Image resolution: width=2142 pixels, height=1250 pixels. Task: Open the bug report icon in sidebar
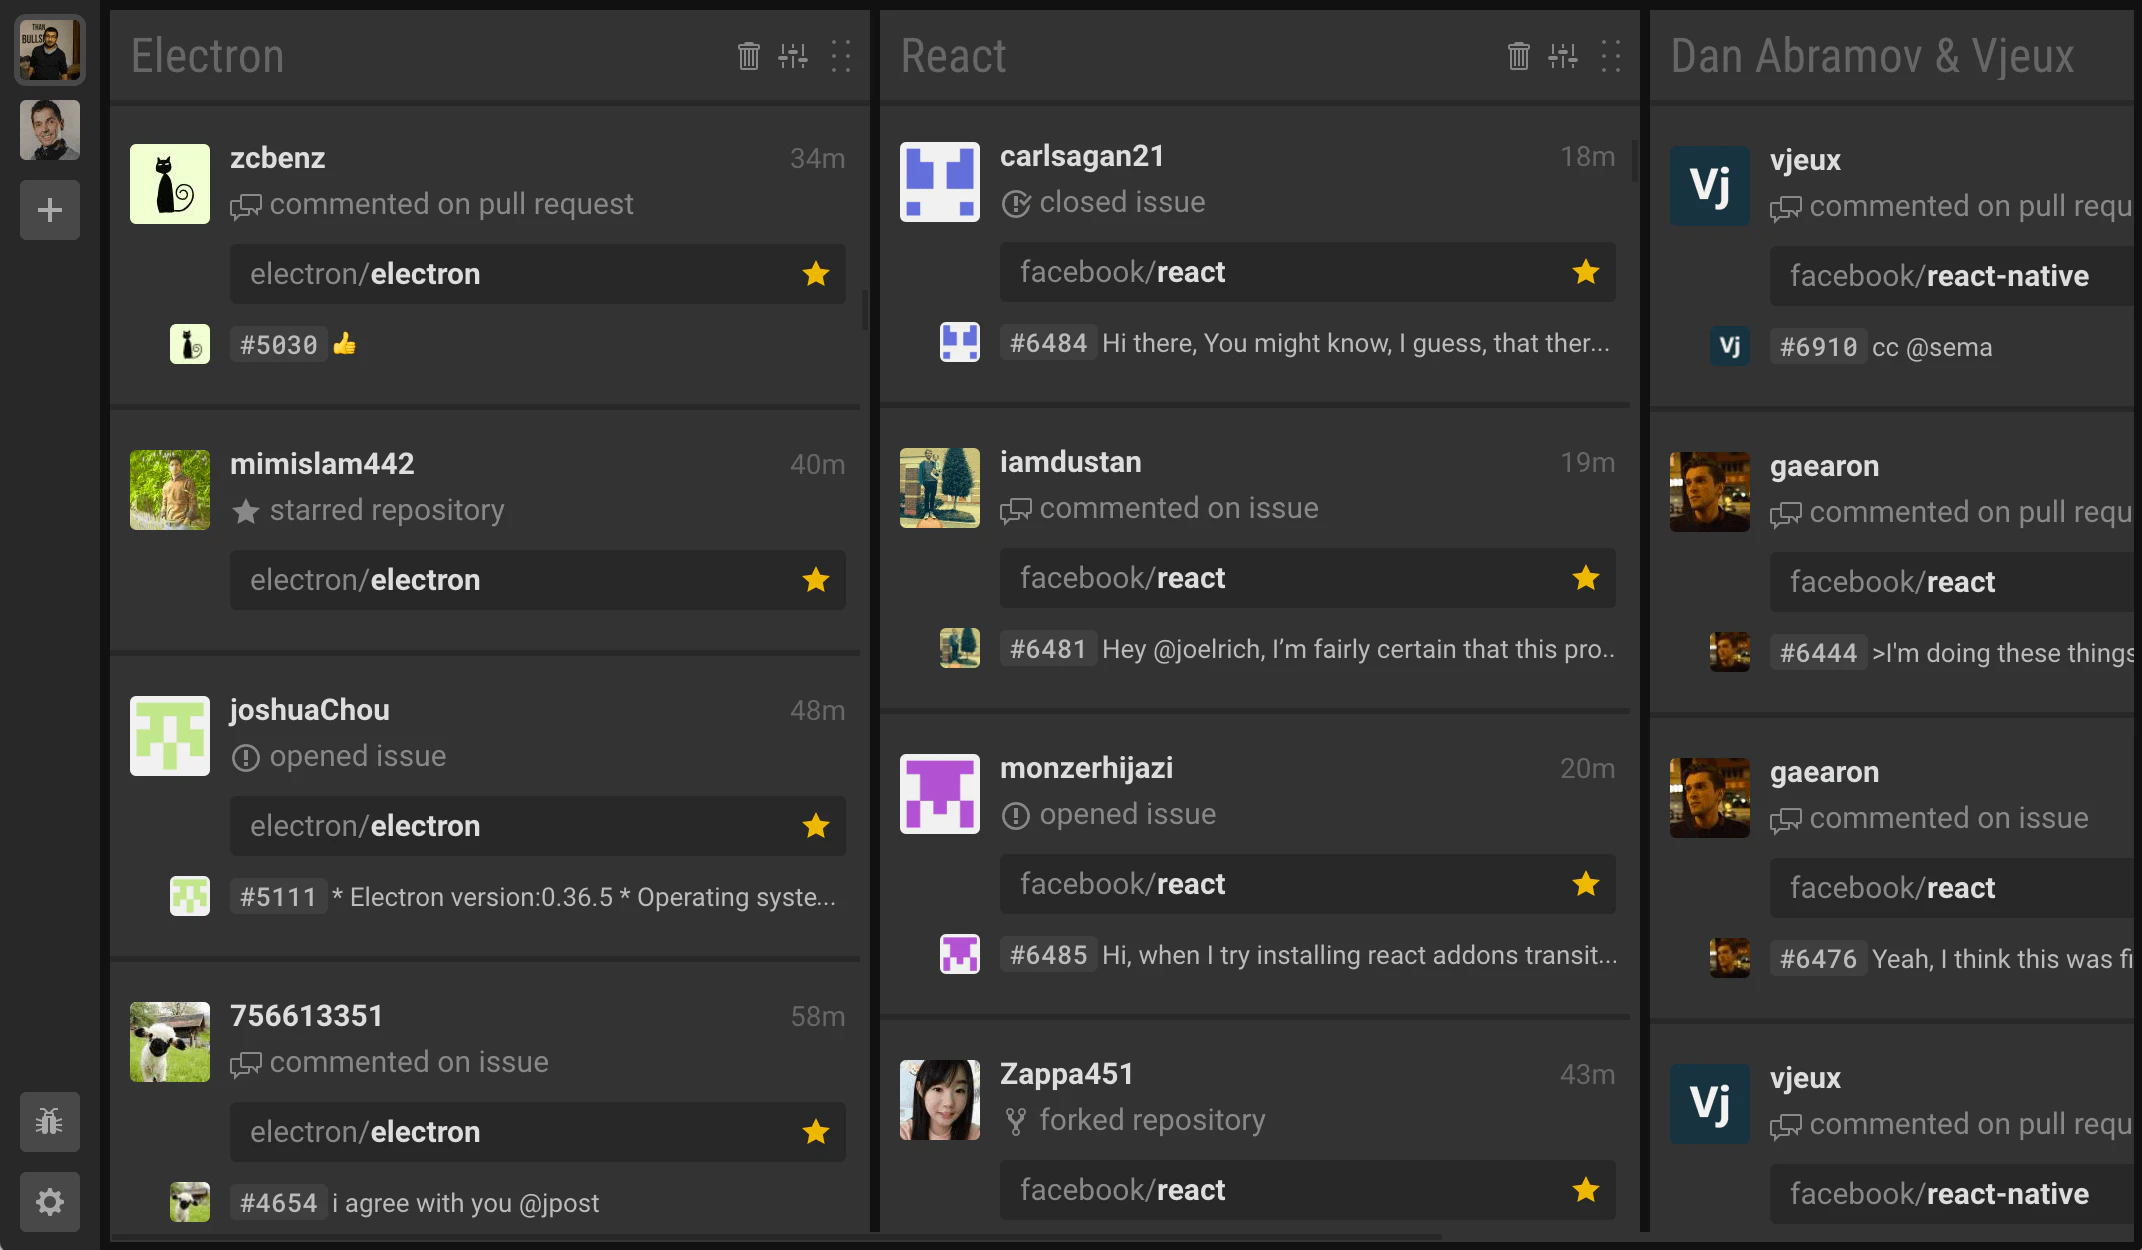click(49, 1122)
